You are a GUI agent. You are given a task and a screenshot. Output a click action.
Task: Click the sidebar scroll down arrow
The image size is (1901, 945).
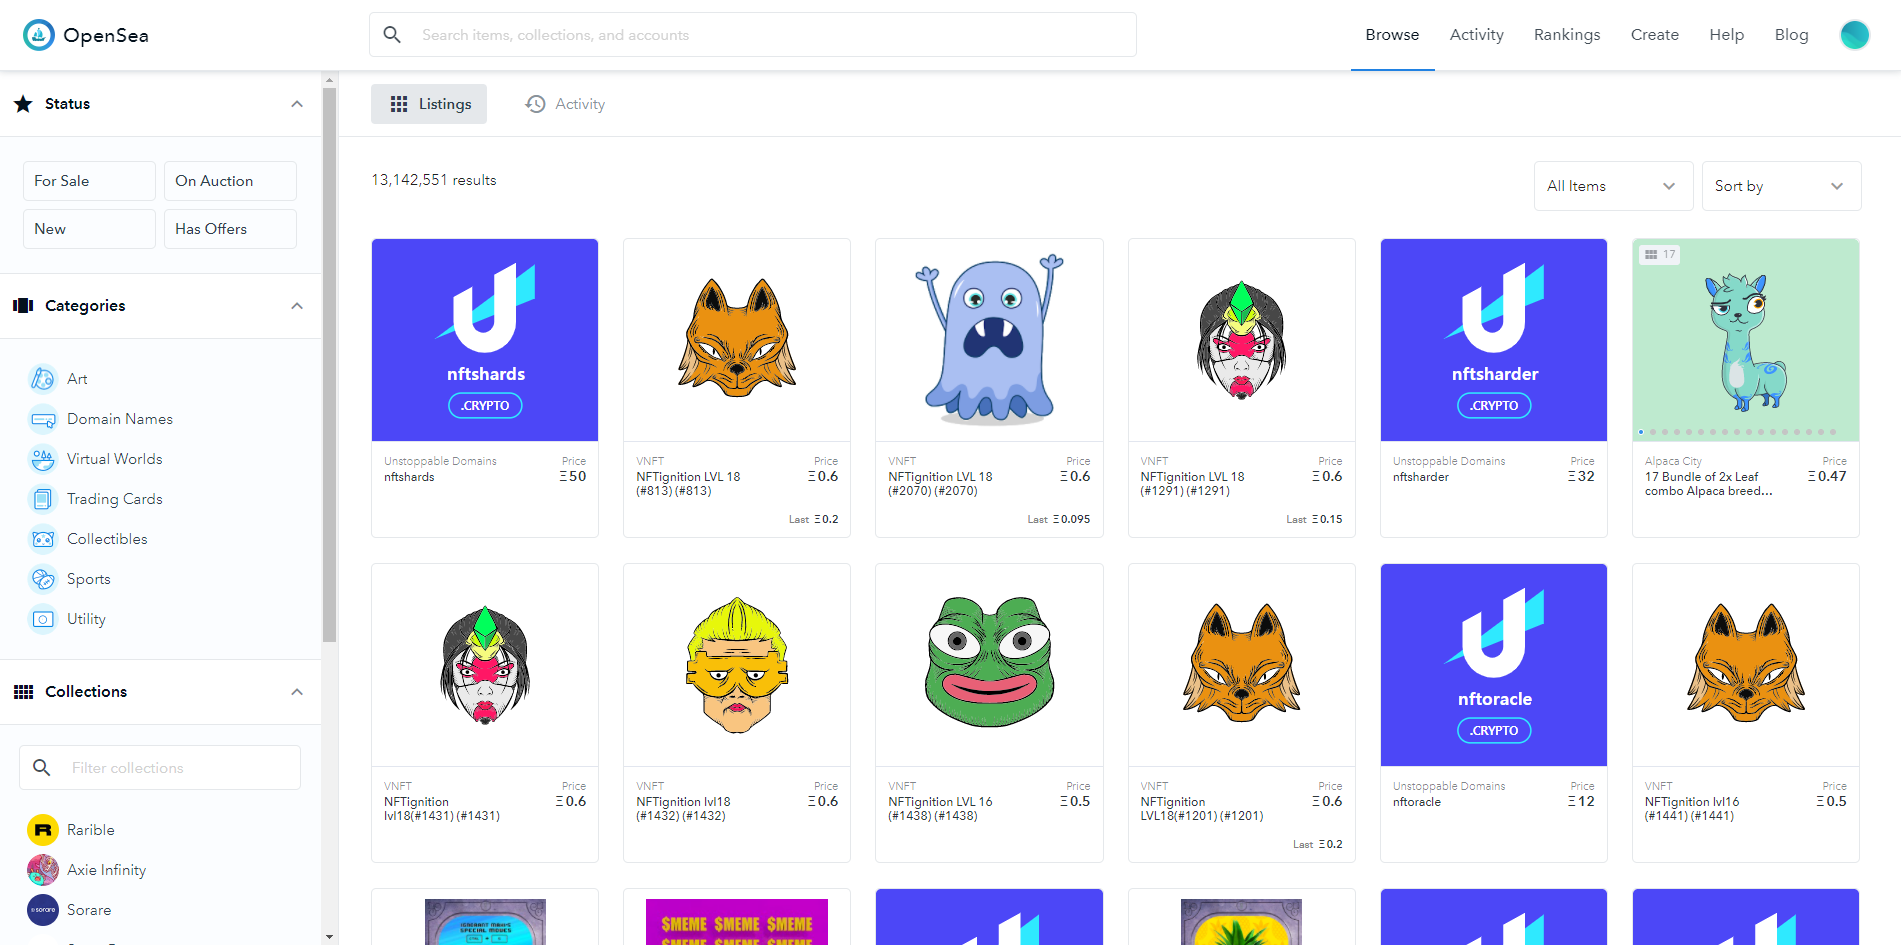pos(330,937)
